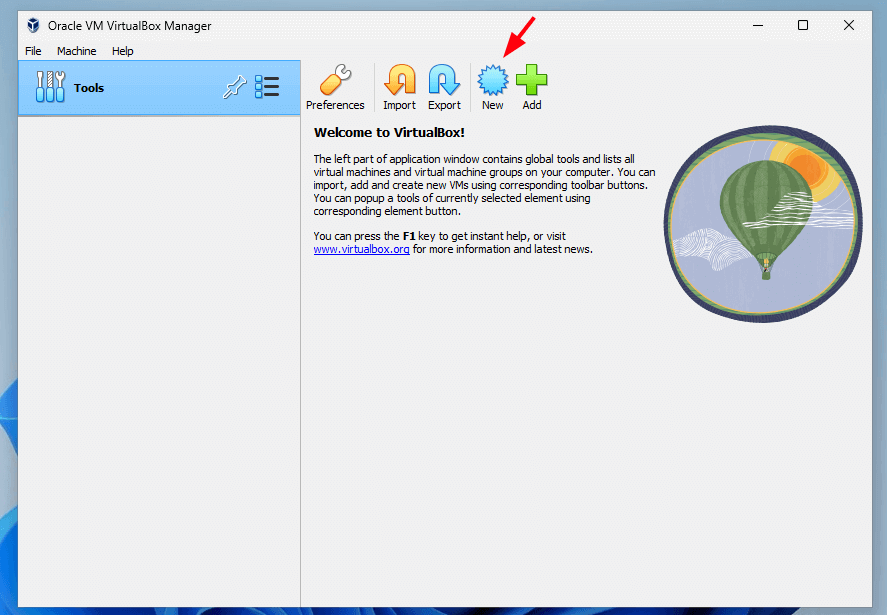This screenshot has width=887, height=615.
Task: Open the File menu
Action: [33, 51]
